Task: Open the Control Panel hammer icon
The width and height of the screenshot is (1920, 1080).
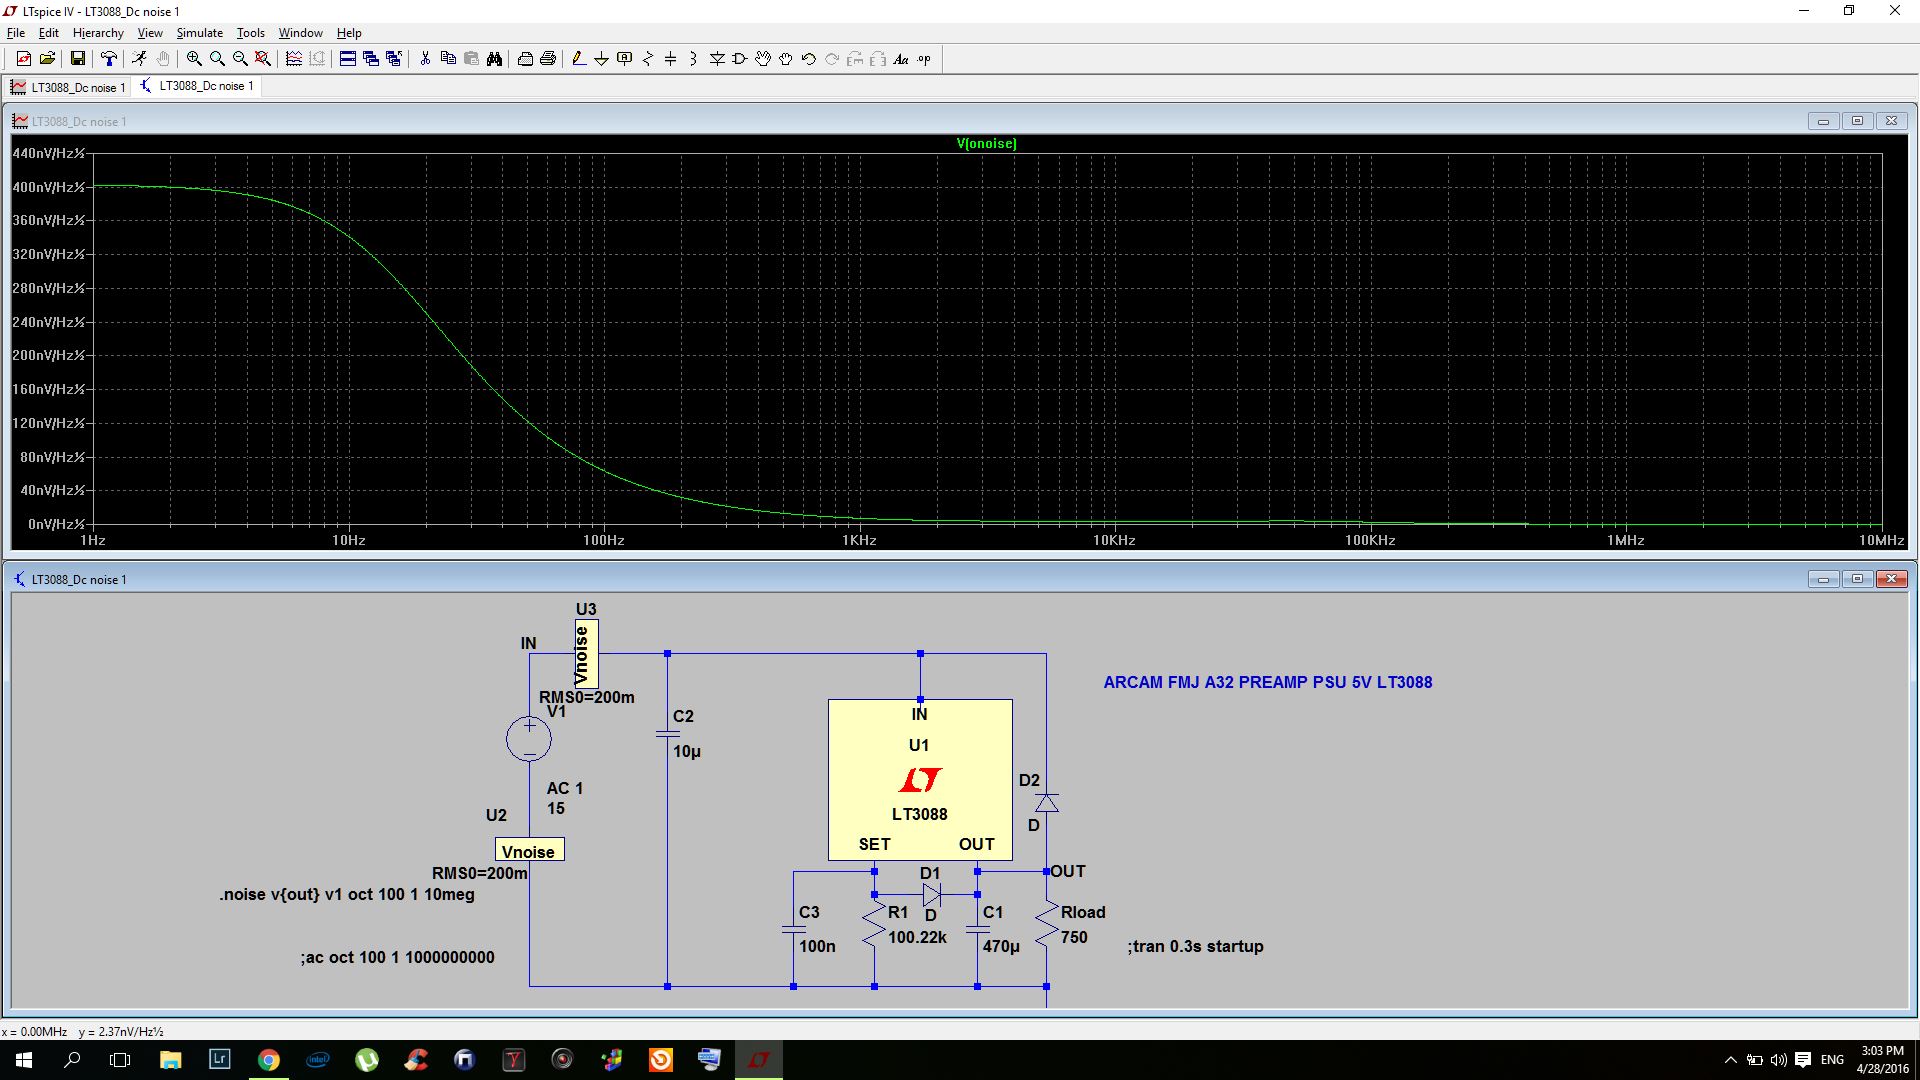Action: pyautogui.click(x=109, y=59)
